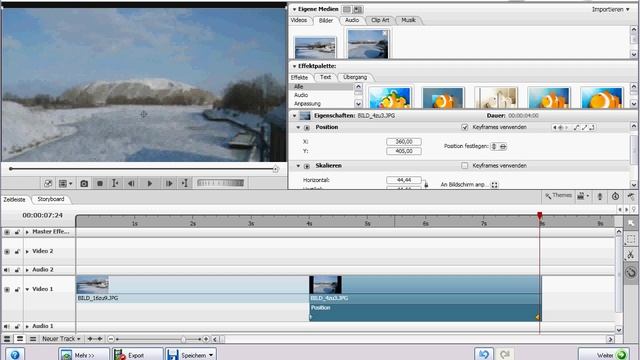Image resolution: width=640 pixels, height=360 pixels.
Task: Expand the Video 2 track
Action: click(x=27, y=251)
